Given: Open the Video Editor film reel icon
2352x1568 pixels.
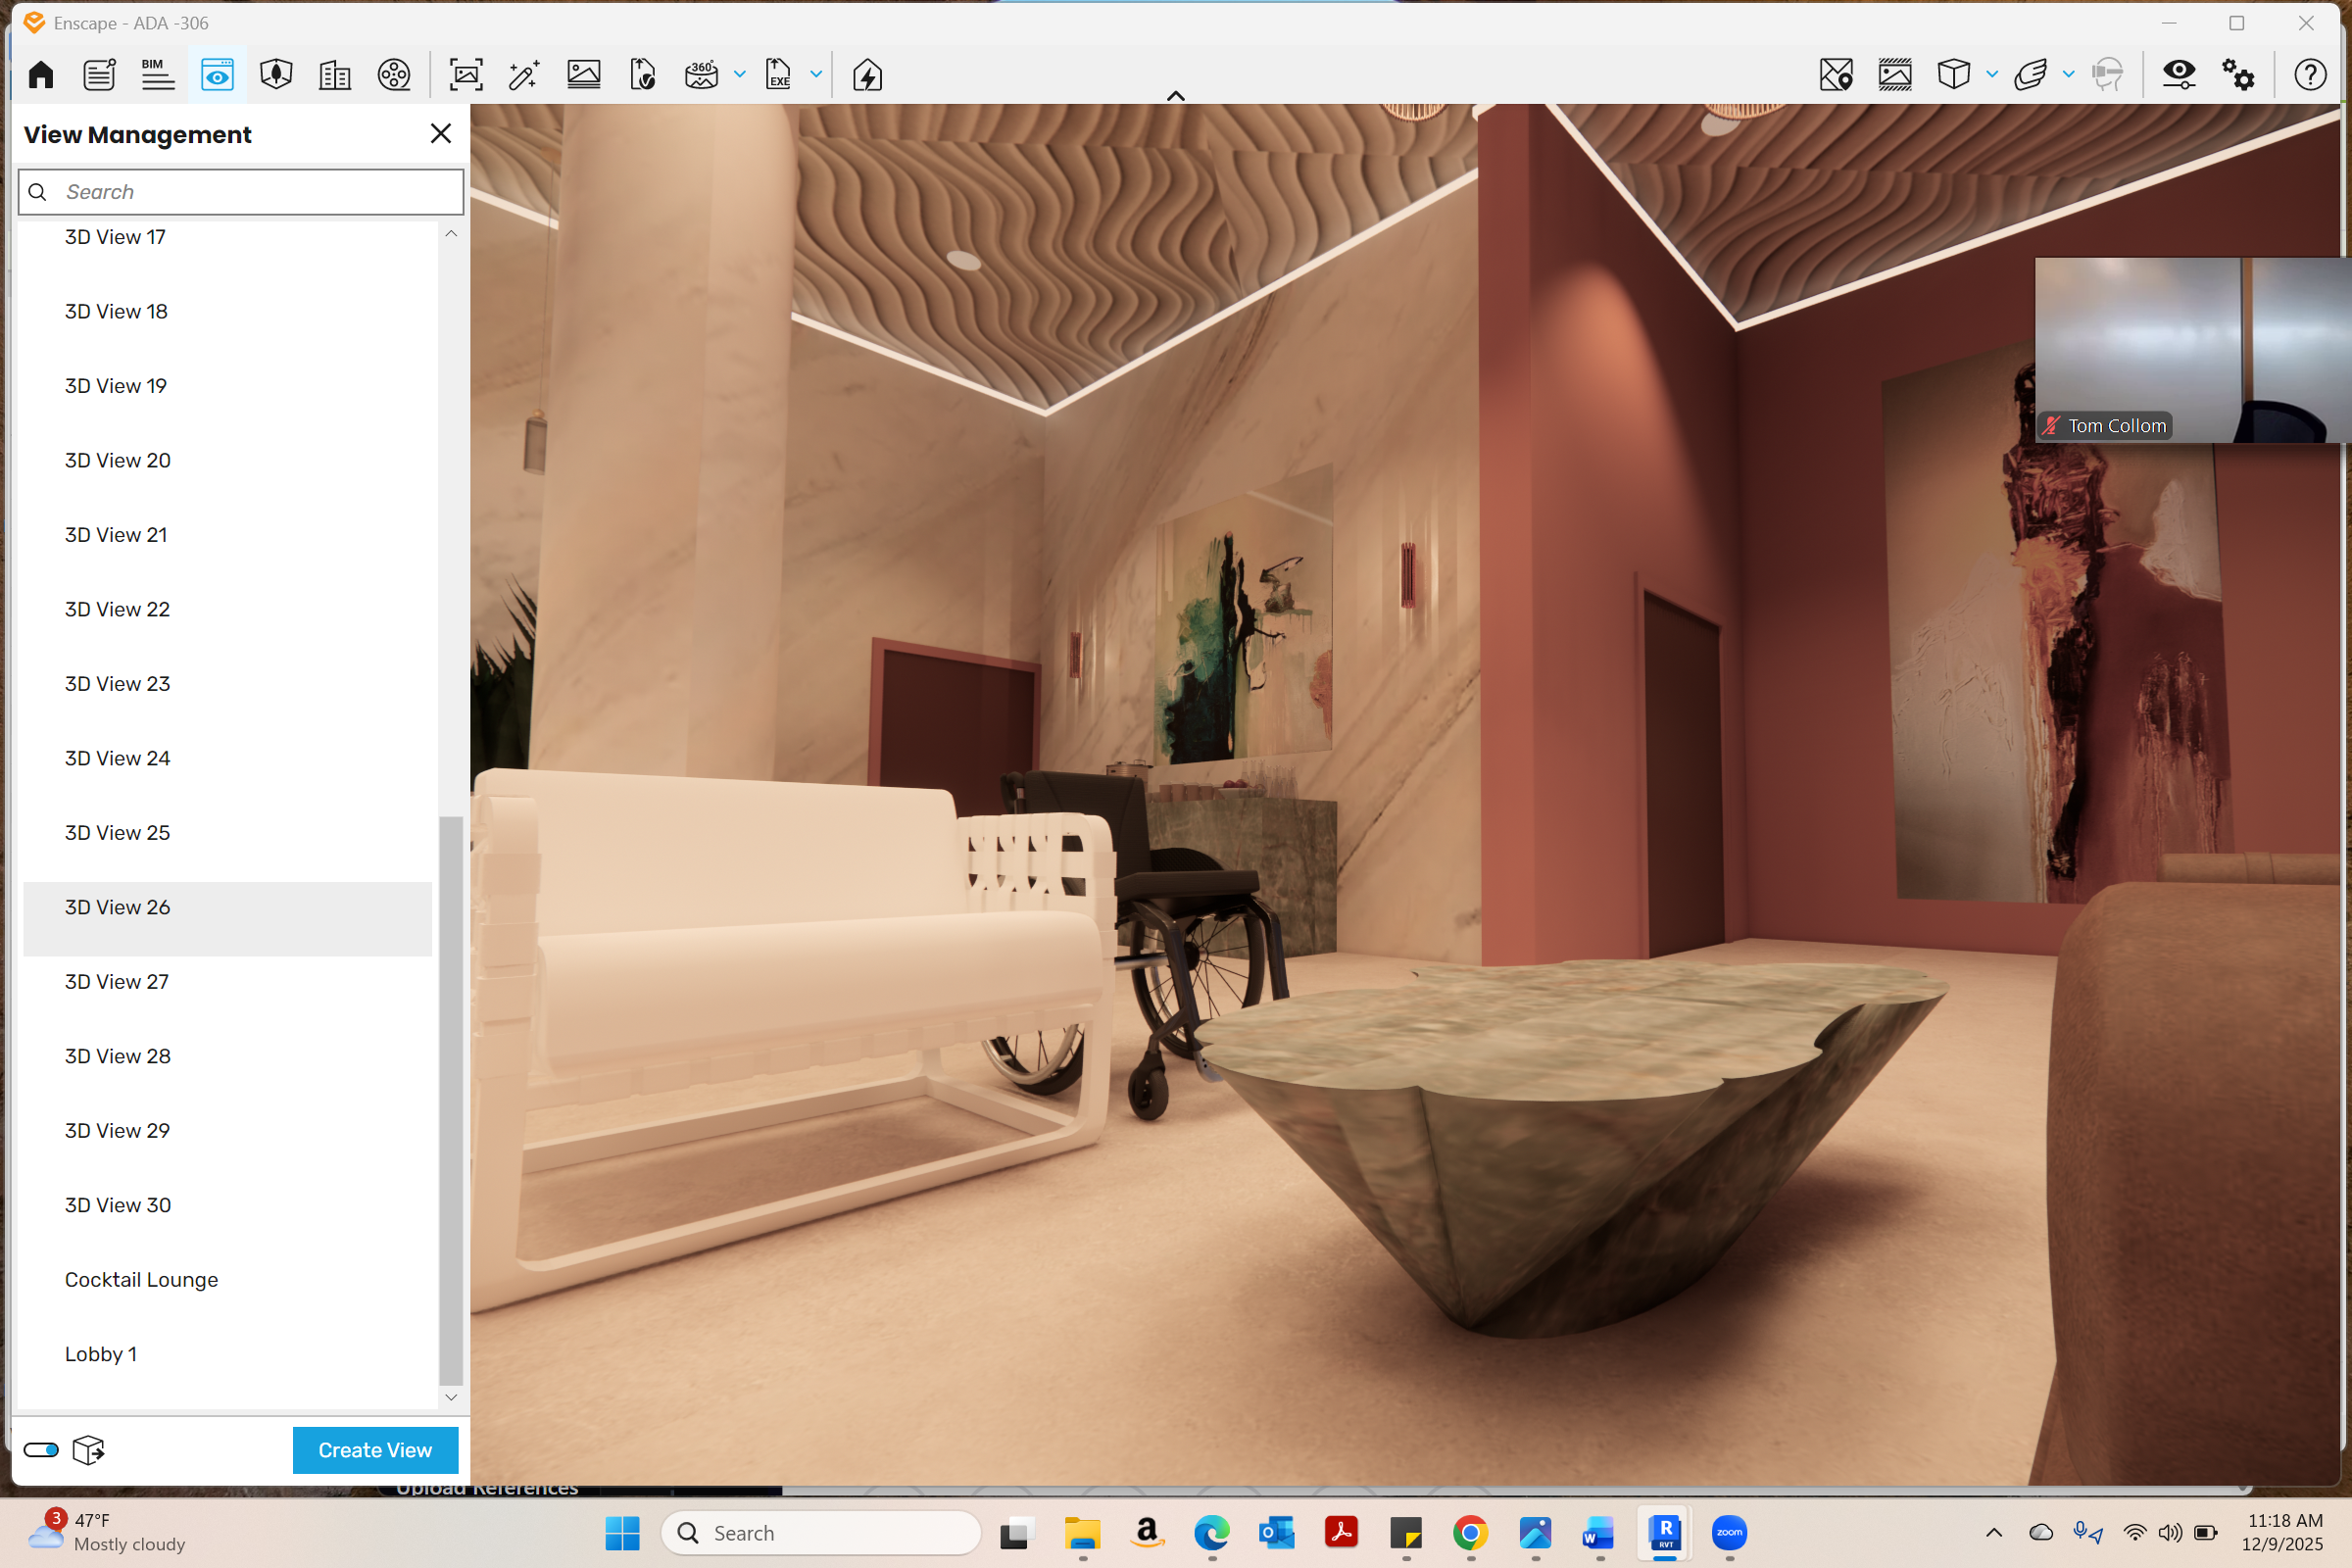Looking at the screenshot, I should pos(394,75).
